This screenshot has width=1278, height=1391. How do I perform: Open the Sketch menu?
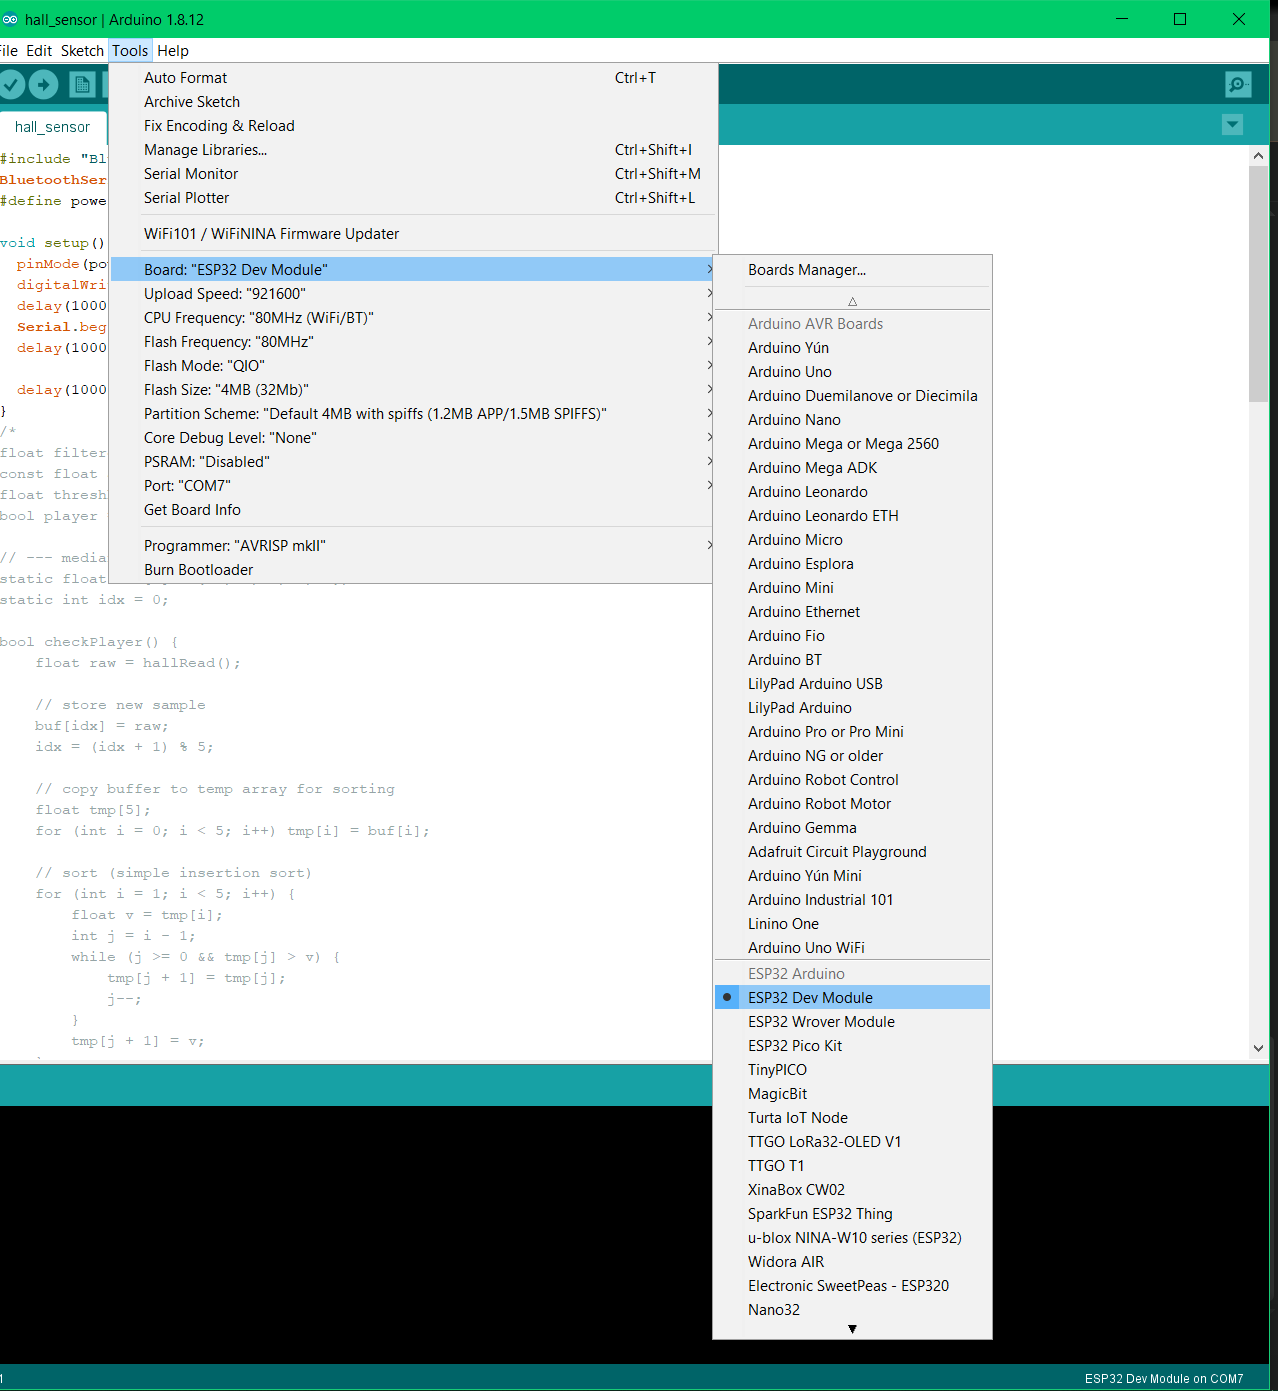(x=82, y=50)
